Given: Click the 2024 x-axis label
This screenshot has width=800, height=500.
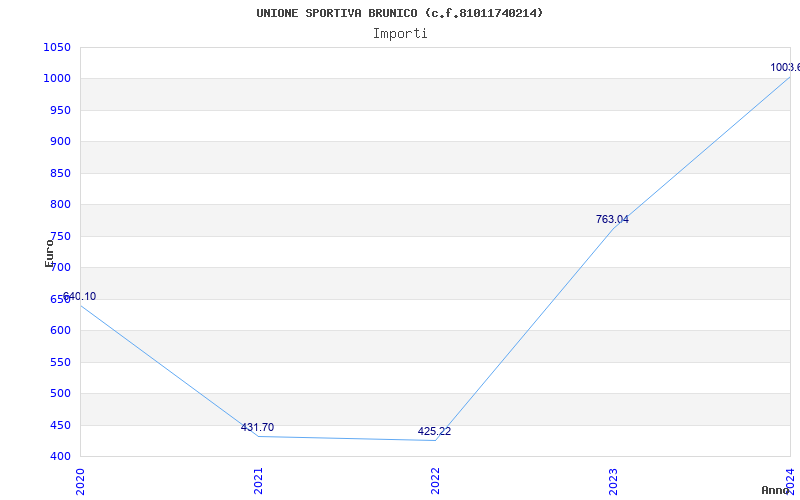Looking at the screenshot, I should (x=790, y=481).
